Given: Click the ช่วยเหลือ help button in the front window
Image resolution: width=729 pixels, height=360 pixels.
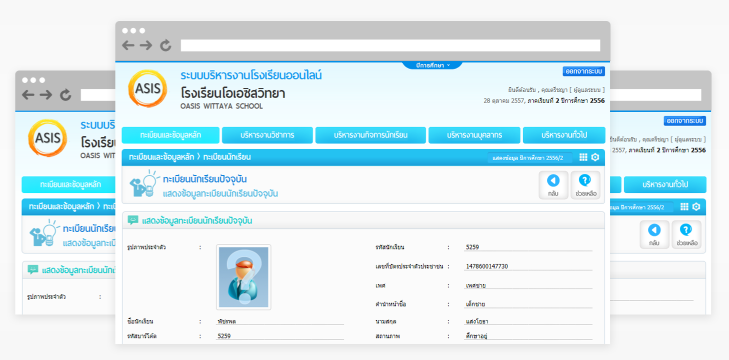Looking at the screenshot, I should [x=585, y=185].
